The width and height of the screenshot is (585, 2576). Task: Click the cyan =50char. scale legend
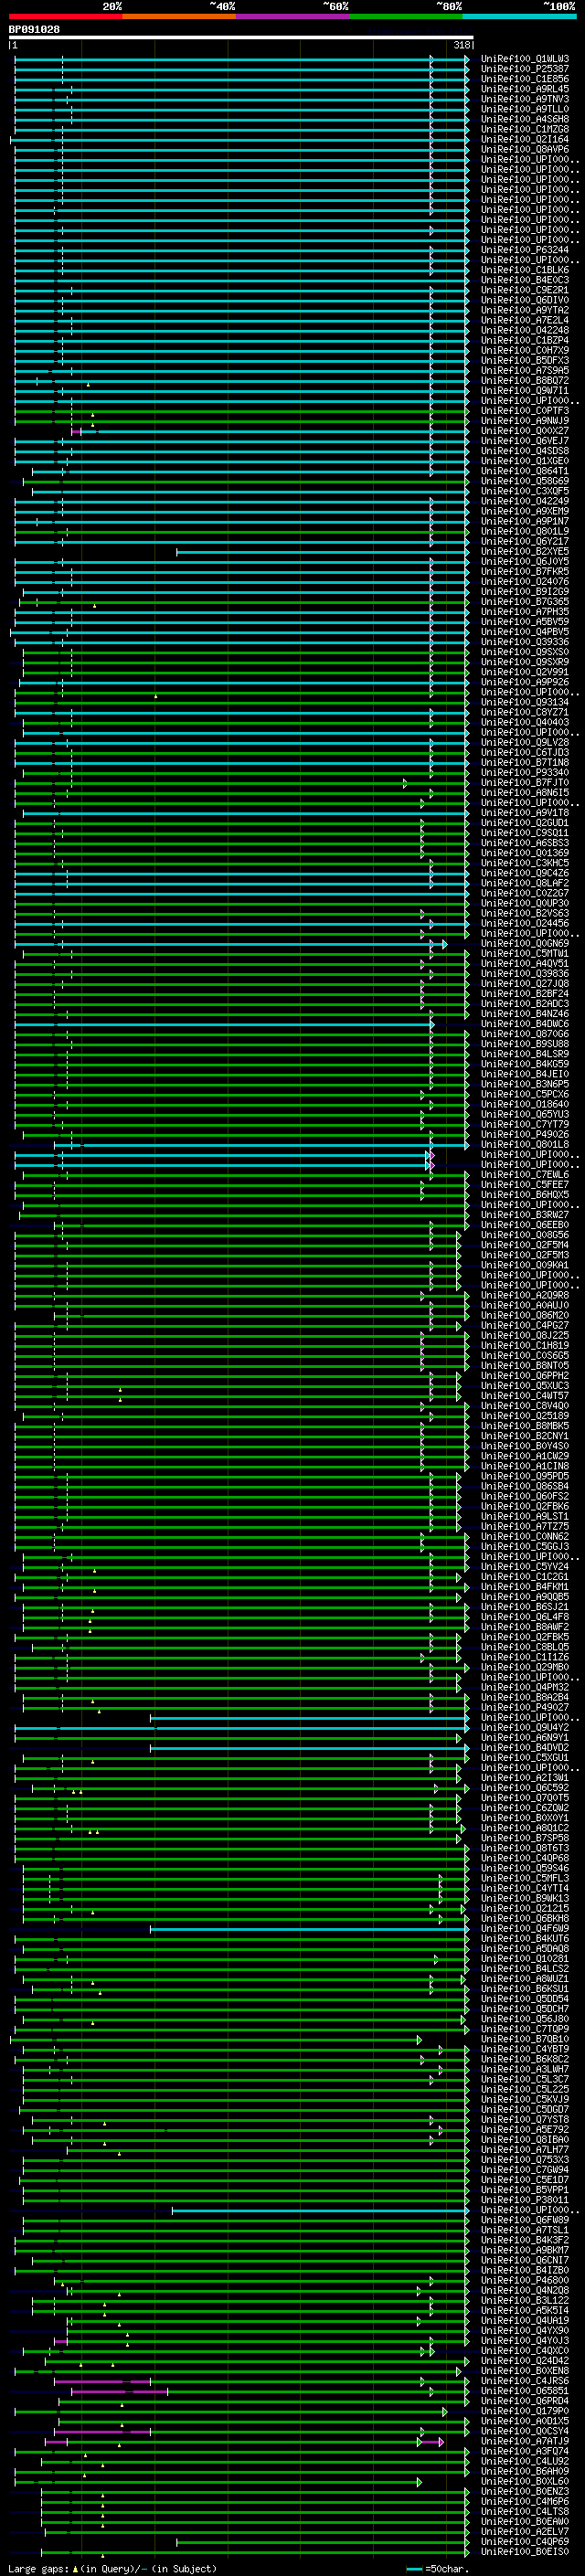[x=438, y=2569]
